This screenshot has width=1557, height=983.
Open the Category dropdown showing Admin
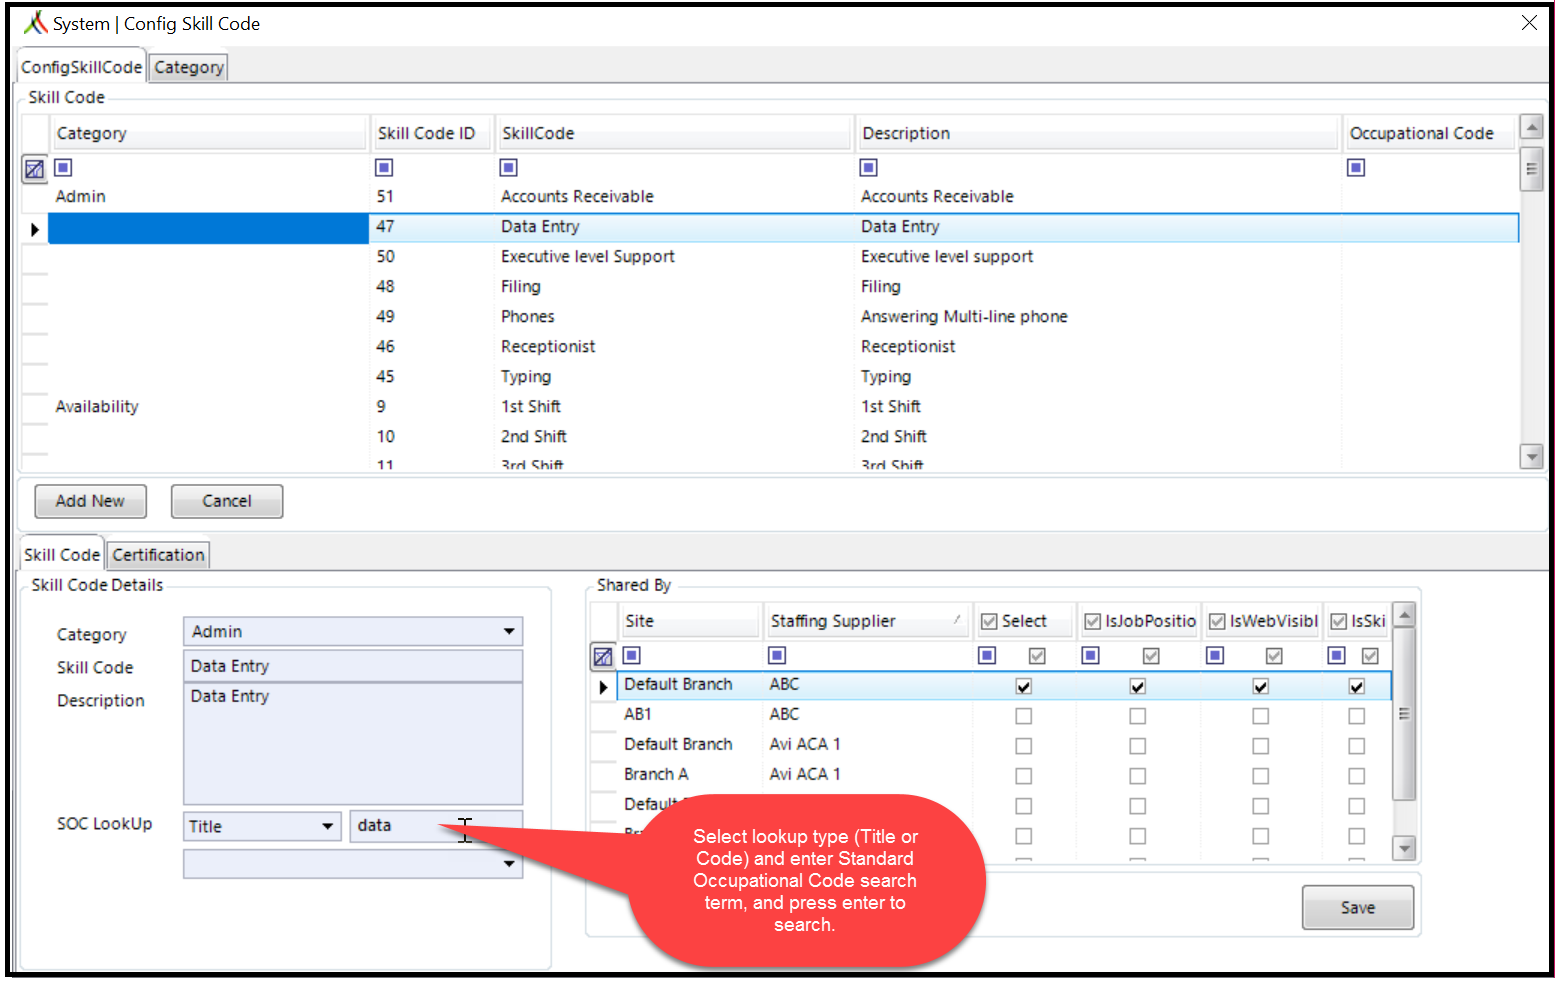[x=509, y=631]
